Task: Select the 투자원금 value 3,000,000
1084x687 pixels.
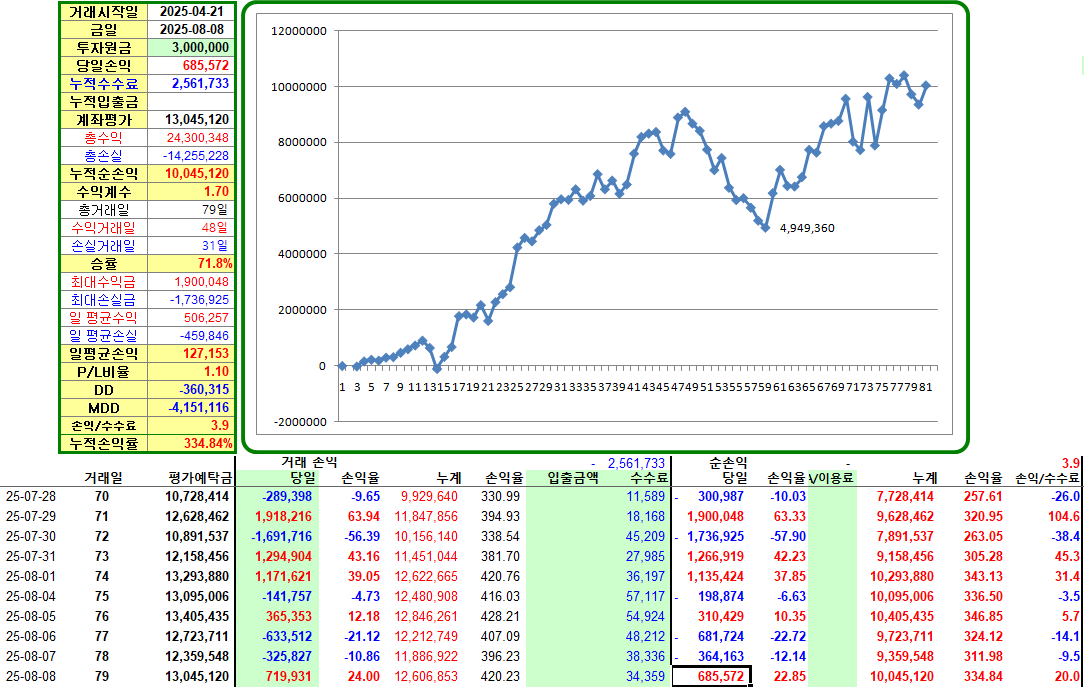Action: point(191,48)
